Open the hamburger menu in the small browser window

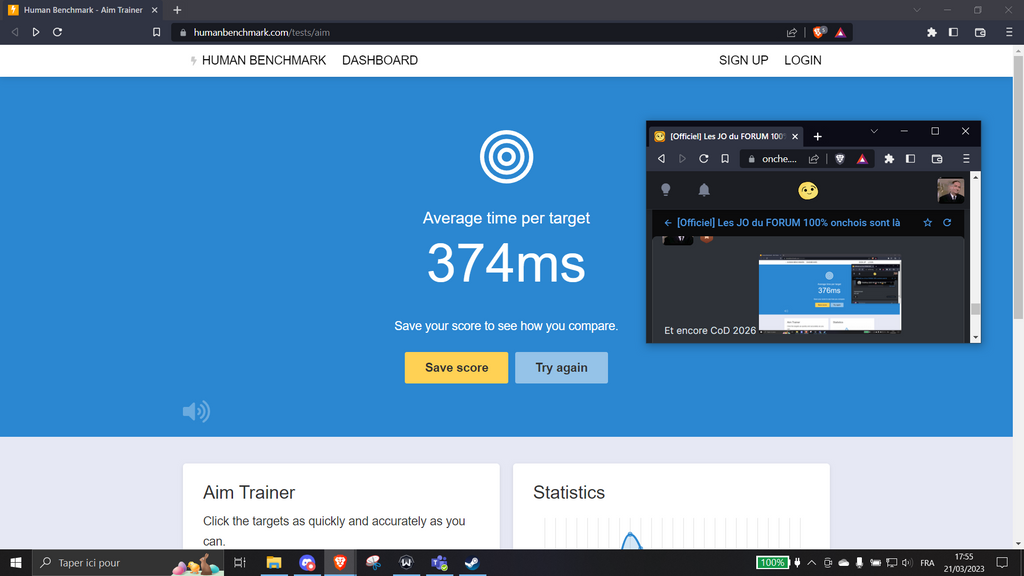[965, 159]
